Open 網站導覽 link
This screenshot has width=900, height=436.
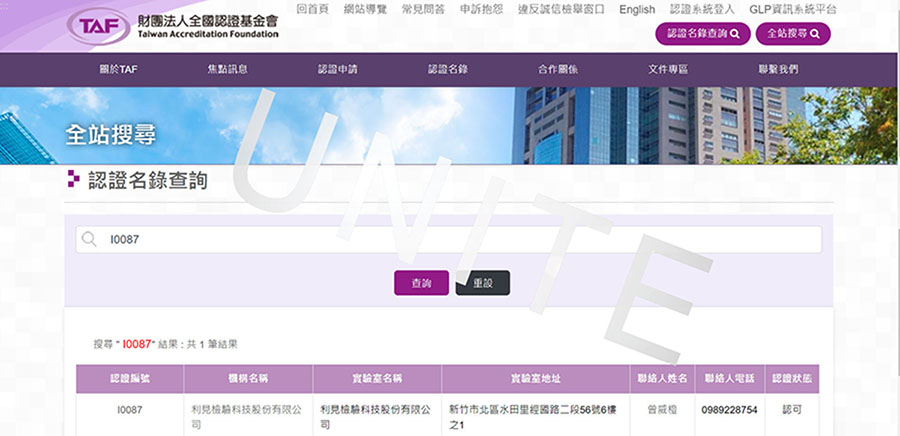coord(365,9)
